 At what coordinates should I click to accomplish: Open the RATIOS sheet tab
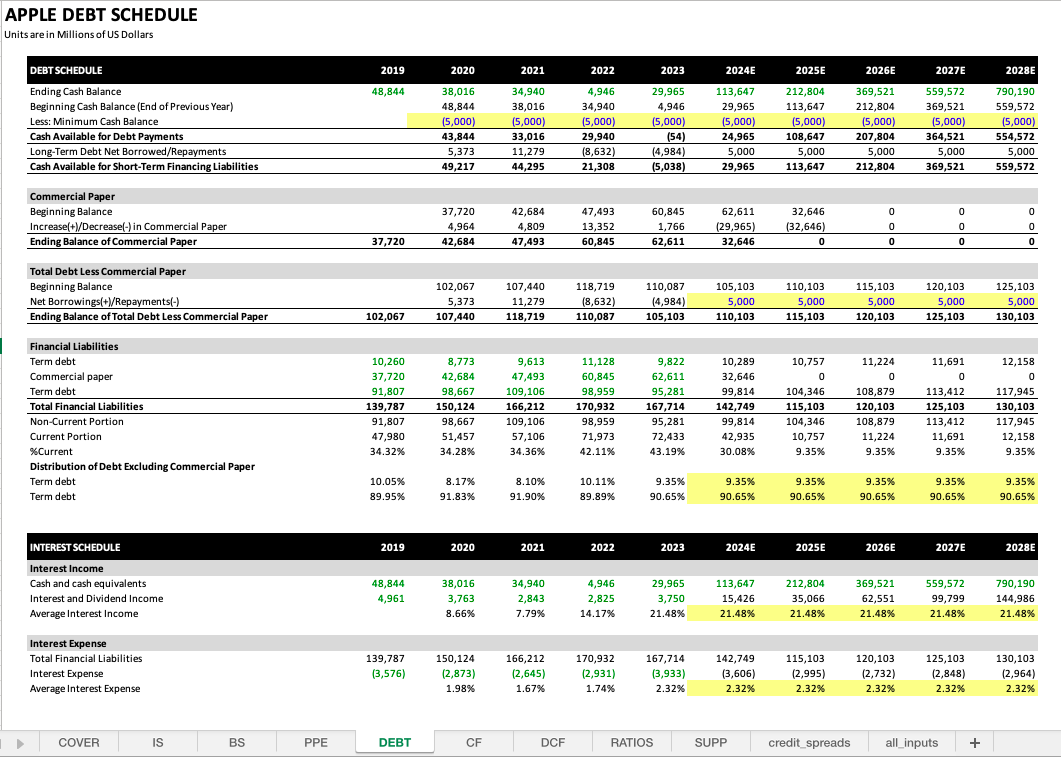(x=631, y=742)
